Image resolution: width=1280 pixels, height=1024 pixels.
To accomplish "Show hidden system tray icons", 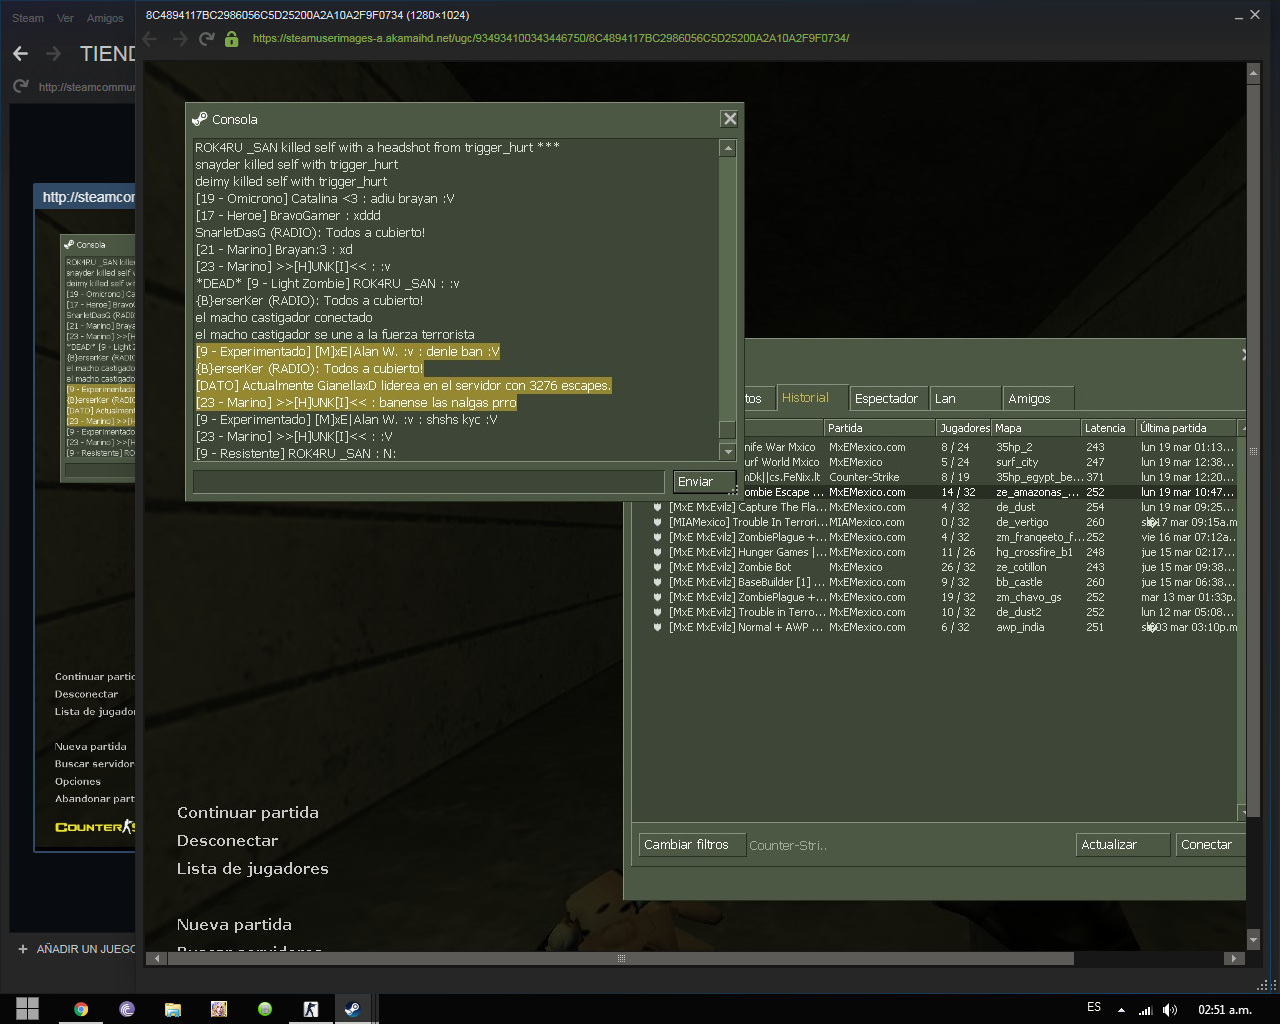I will coord(1121,1010).
